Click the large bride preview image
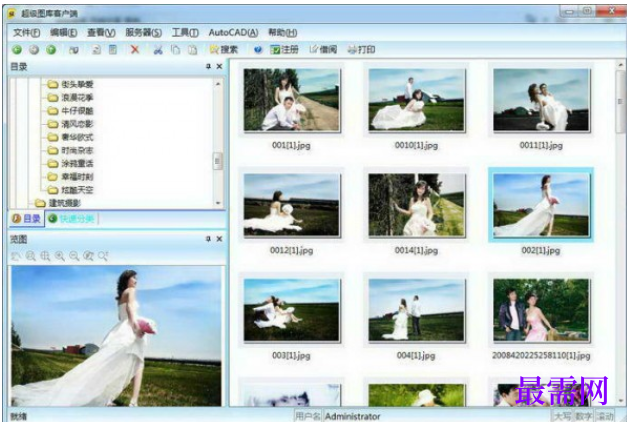Screen dimensions: 627x422 pyautogui.click(x=116, y=336)
